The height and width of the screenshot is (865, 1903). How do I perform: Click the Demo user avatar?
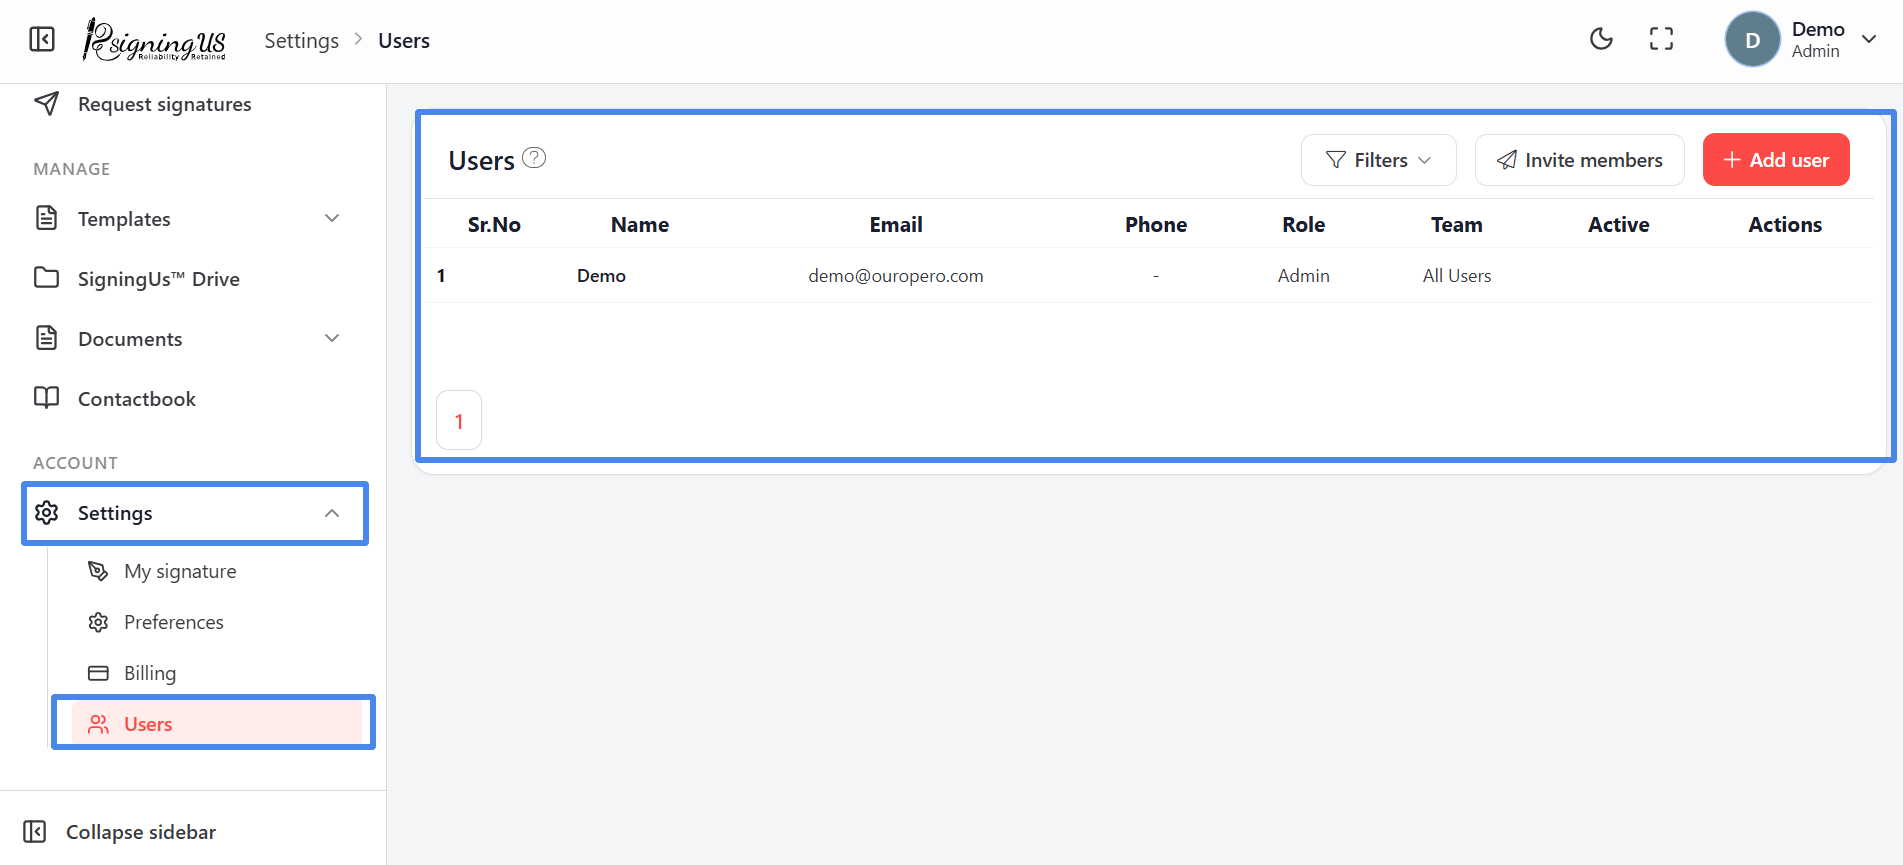click(x=1752, y=39)
